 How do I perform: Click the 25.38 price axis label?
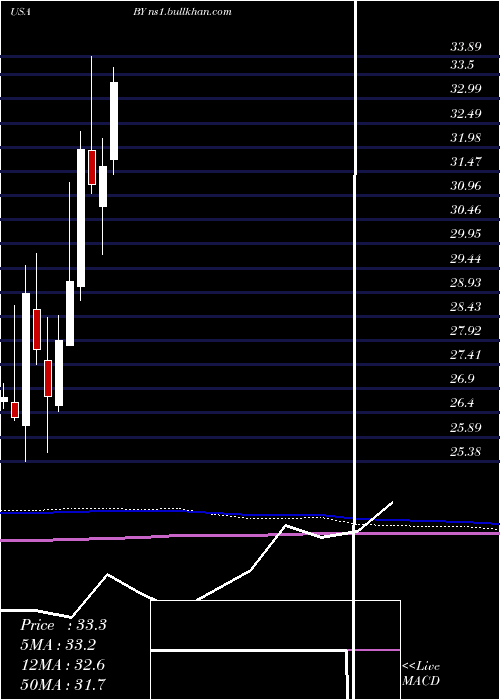pyautogui.click(x=466, y=452)
